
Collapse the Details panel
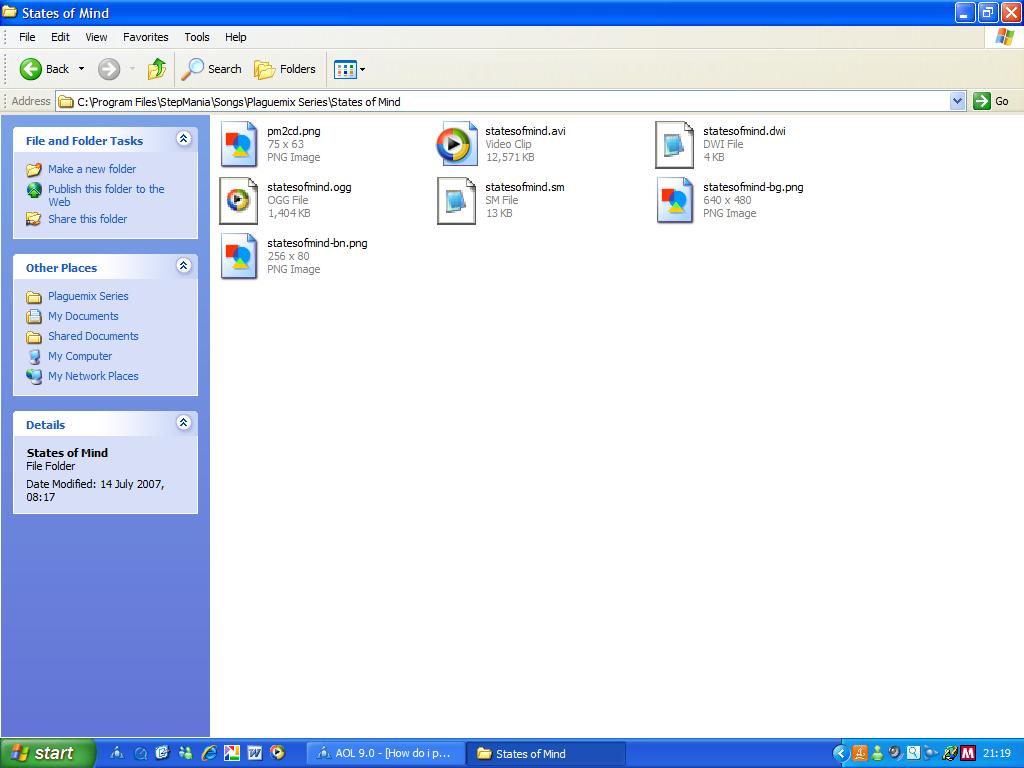[x=184, y=423]
